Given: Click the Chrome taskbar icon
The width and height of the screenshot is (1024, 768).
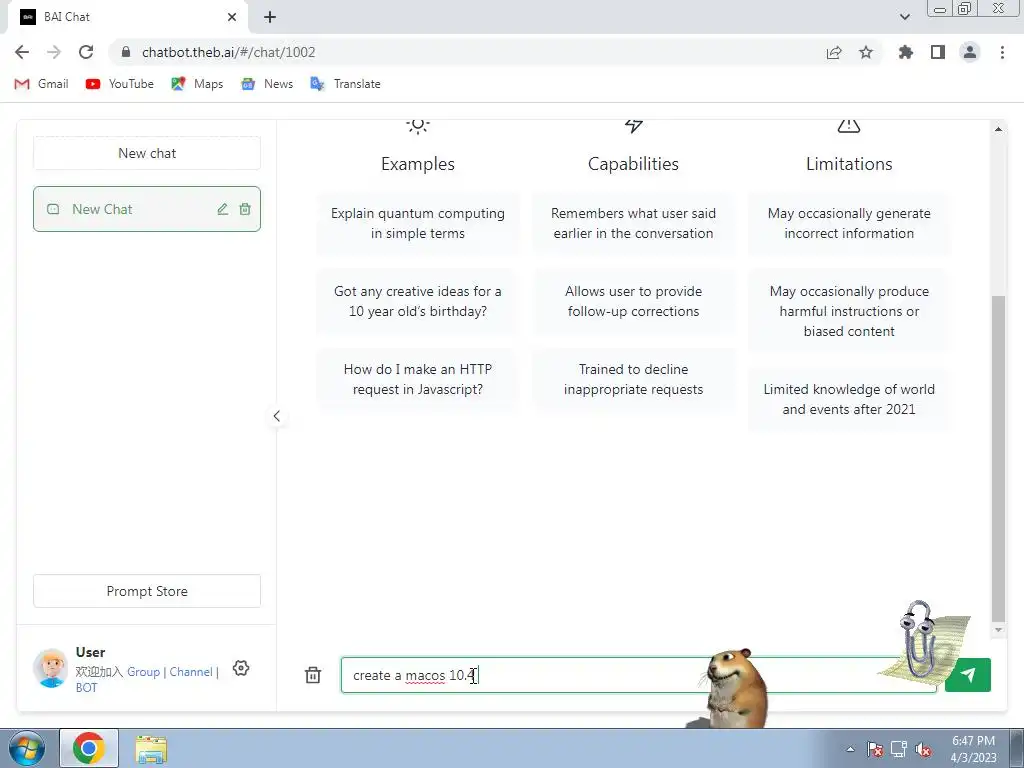Looking at the screenshot, I should 89,748.
